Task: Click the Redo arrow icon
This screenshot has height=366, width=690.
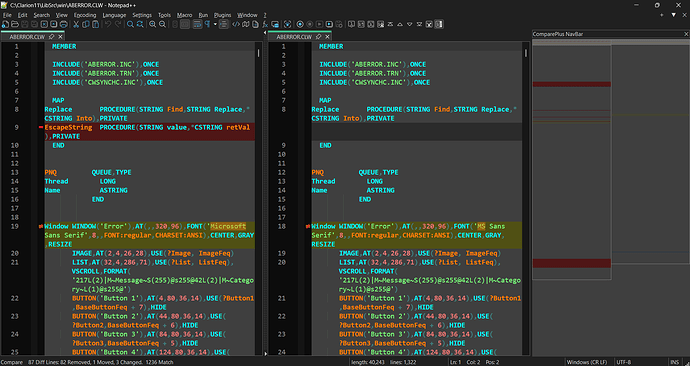Action: click(x=118, y=24)
